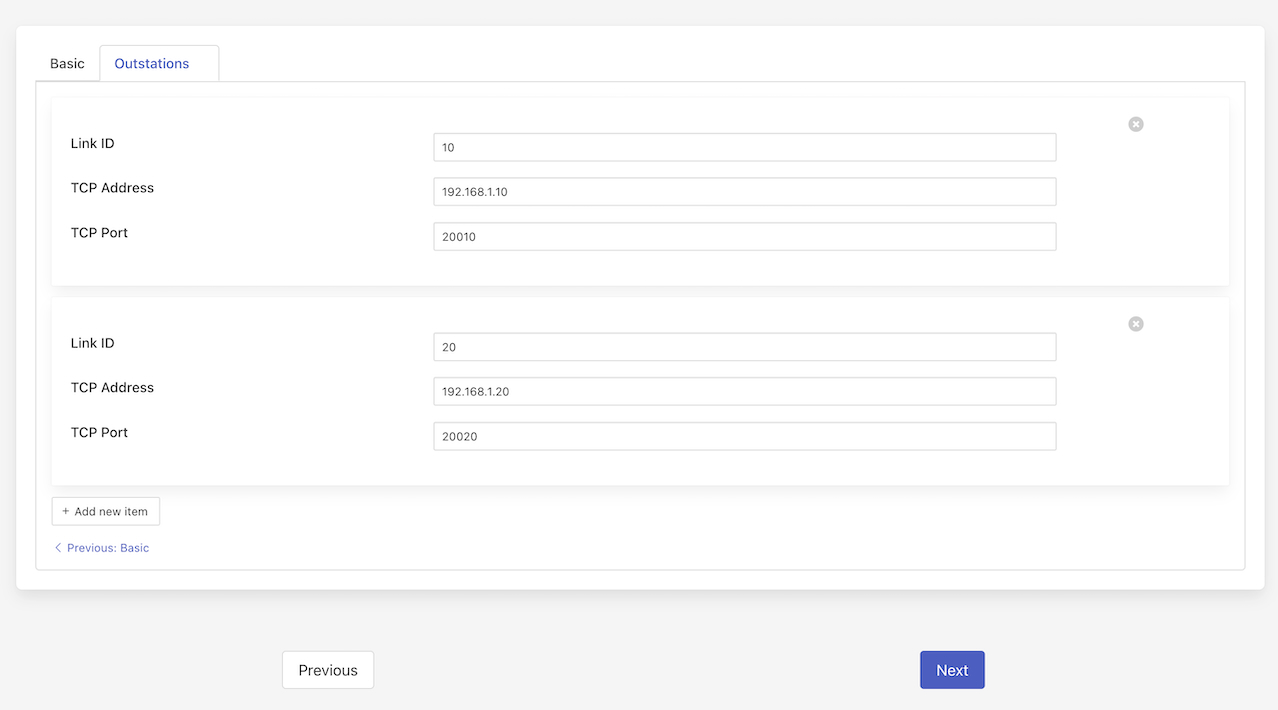Image resolution: width=1278 pixels, height=710 pixels.
Task: Click the TCP Address field showing 192.168.1.20
Action: coord(744,392)
